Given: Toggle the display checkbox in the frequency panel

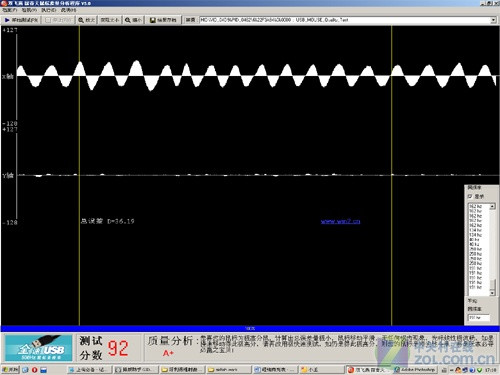Looking at the screenshot, I should [x=470, y=196].
